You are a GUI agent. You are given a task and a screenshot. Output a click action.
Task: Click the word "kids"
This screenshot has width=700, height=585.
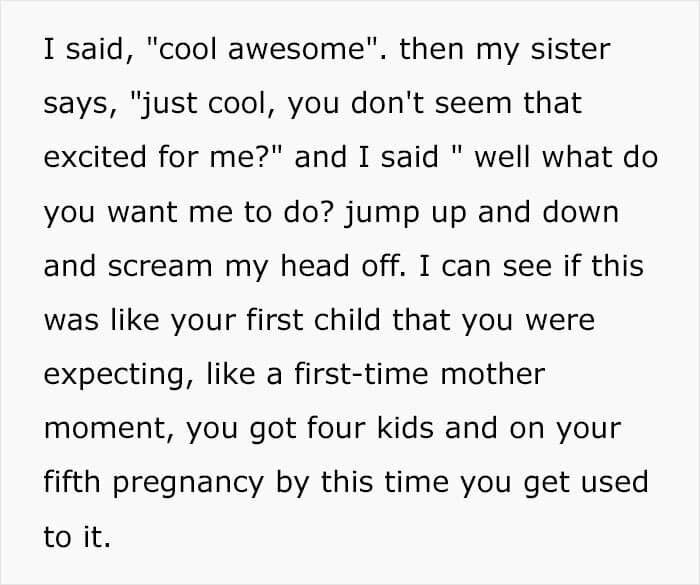pyautogui.click(x=405, y=428)
